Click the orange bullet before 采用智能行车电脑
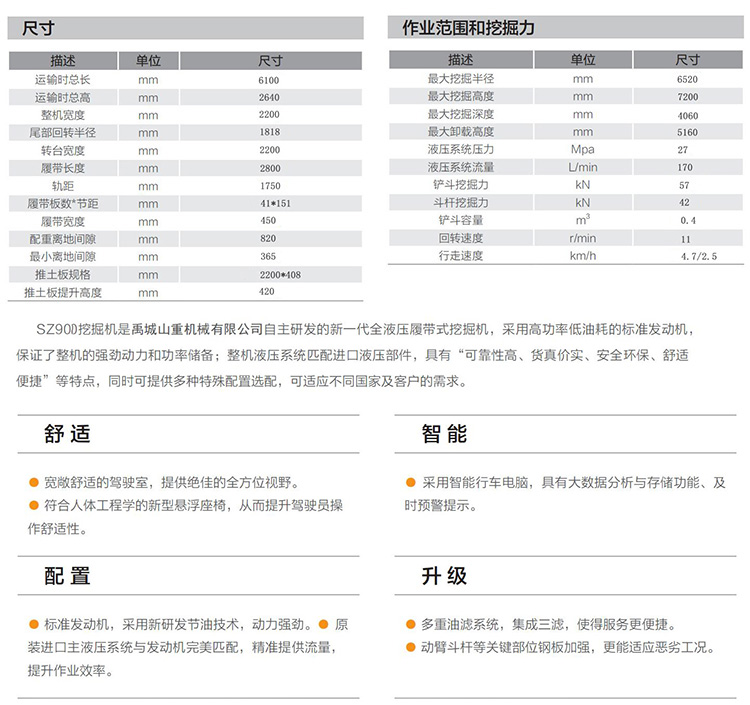 click(x=410, y=482)
